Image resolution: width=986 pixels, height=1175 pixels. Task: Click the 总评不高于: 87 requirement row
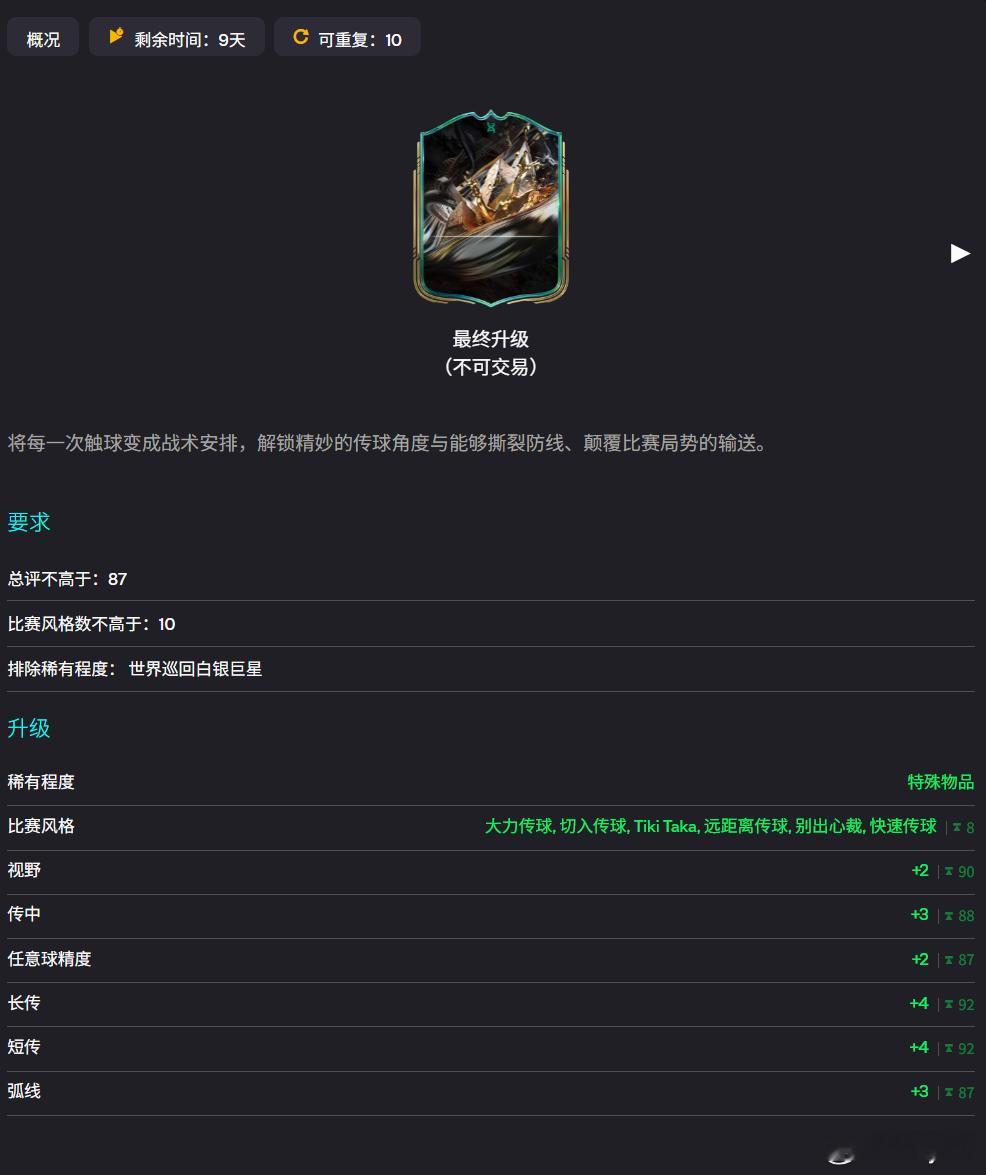(x=491, y=579)
